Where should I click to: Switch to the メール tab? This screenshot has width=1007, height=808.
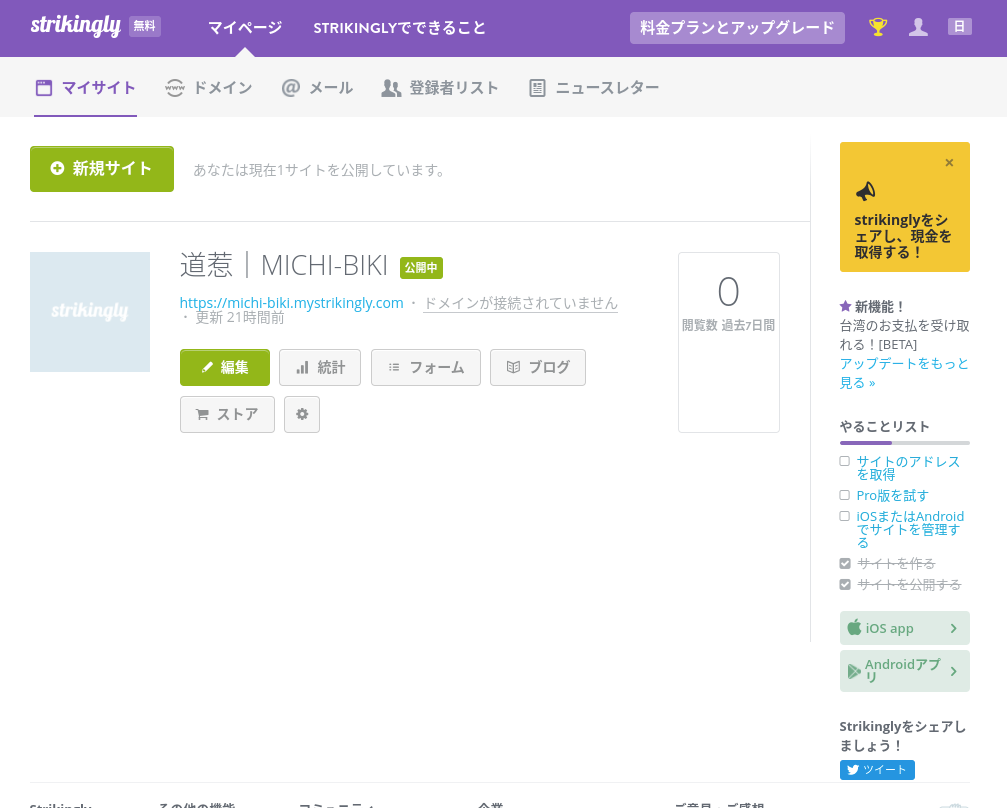[x=317, y=88]
